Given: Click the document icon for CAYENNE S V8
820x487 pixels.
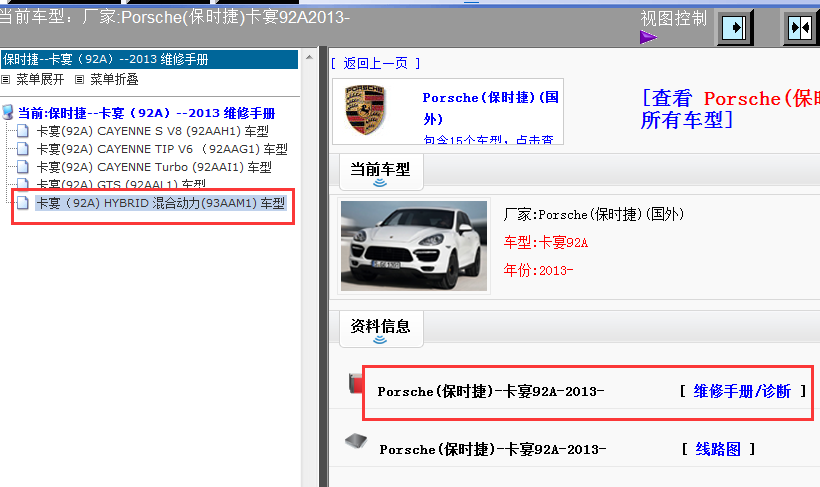Looking at the screenshot, I should pos(22,131).
